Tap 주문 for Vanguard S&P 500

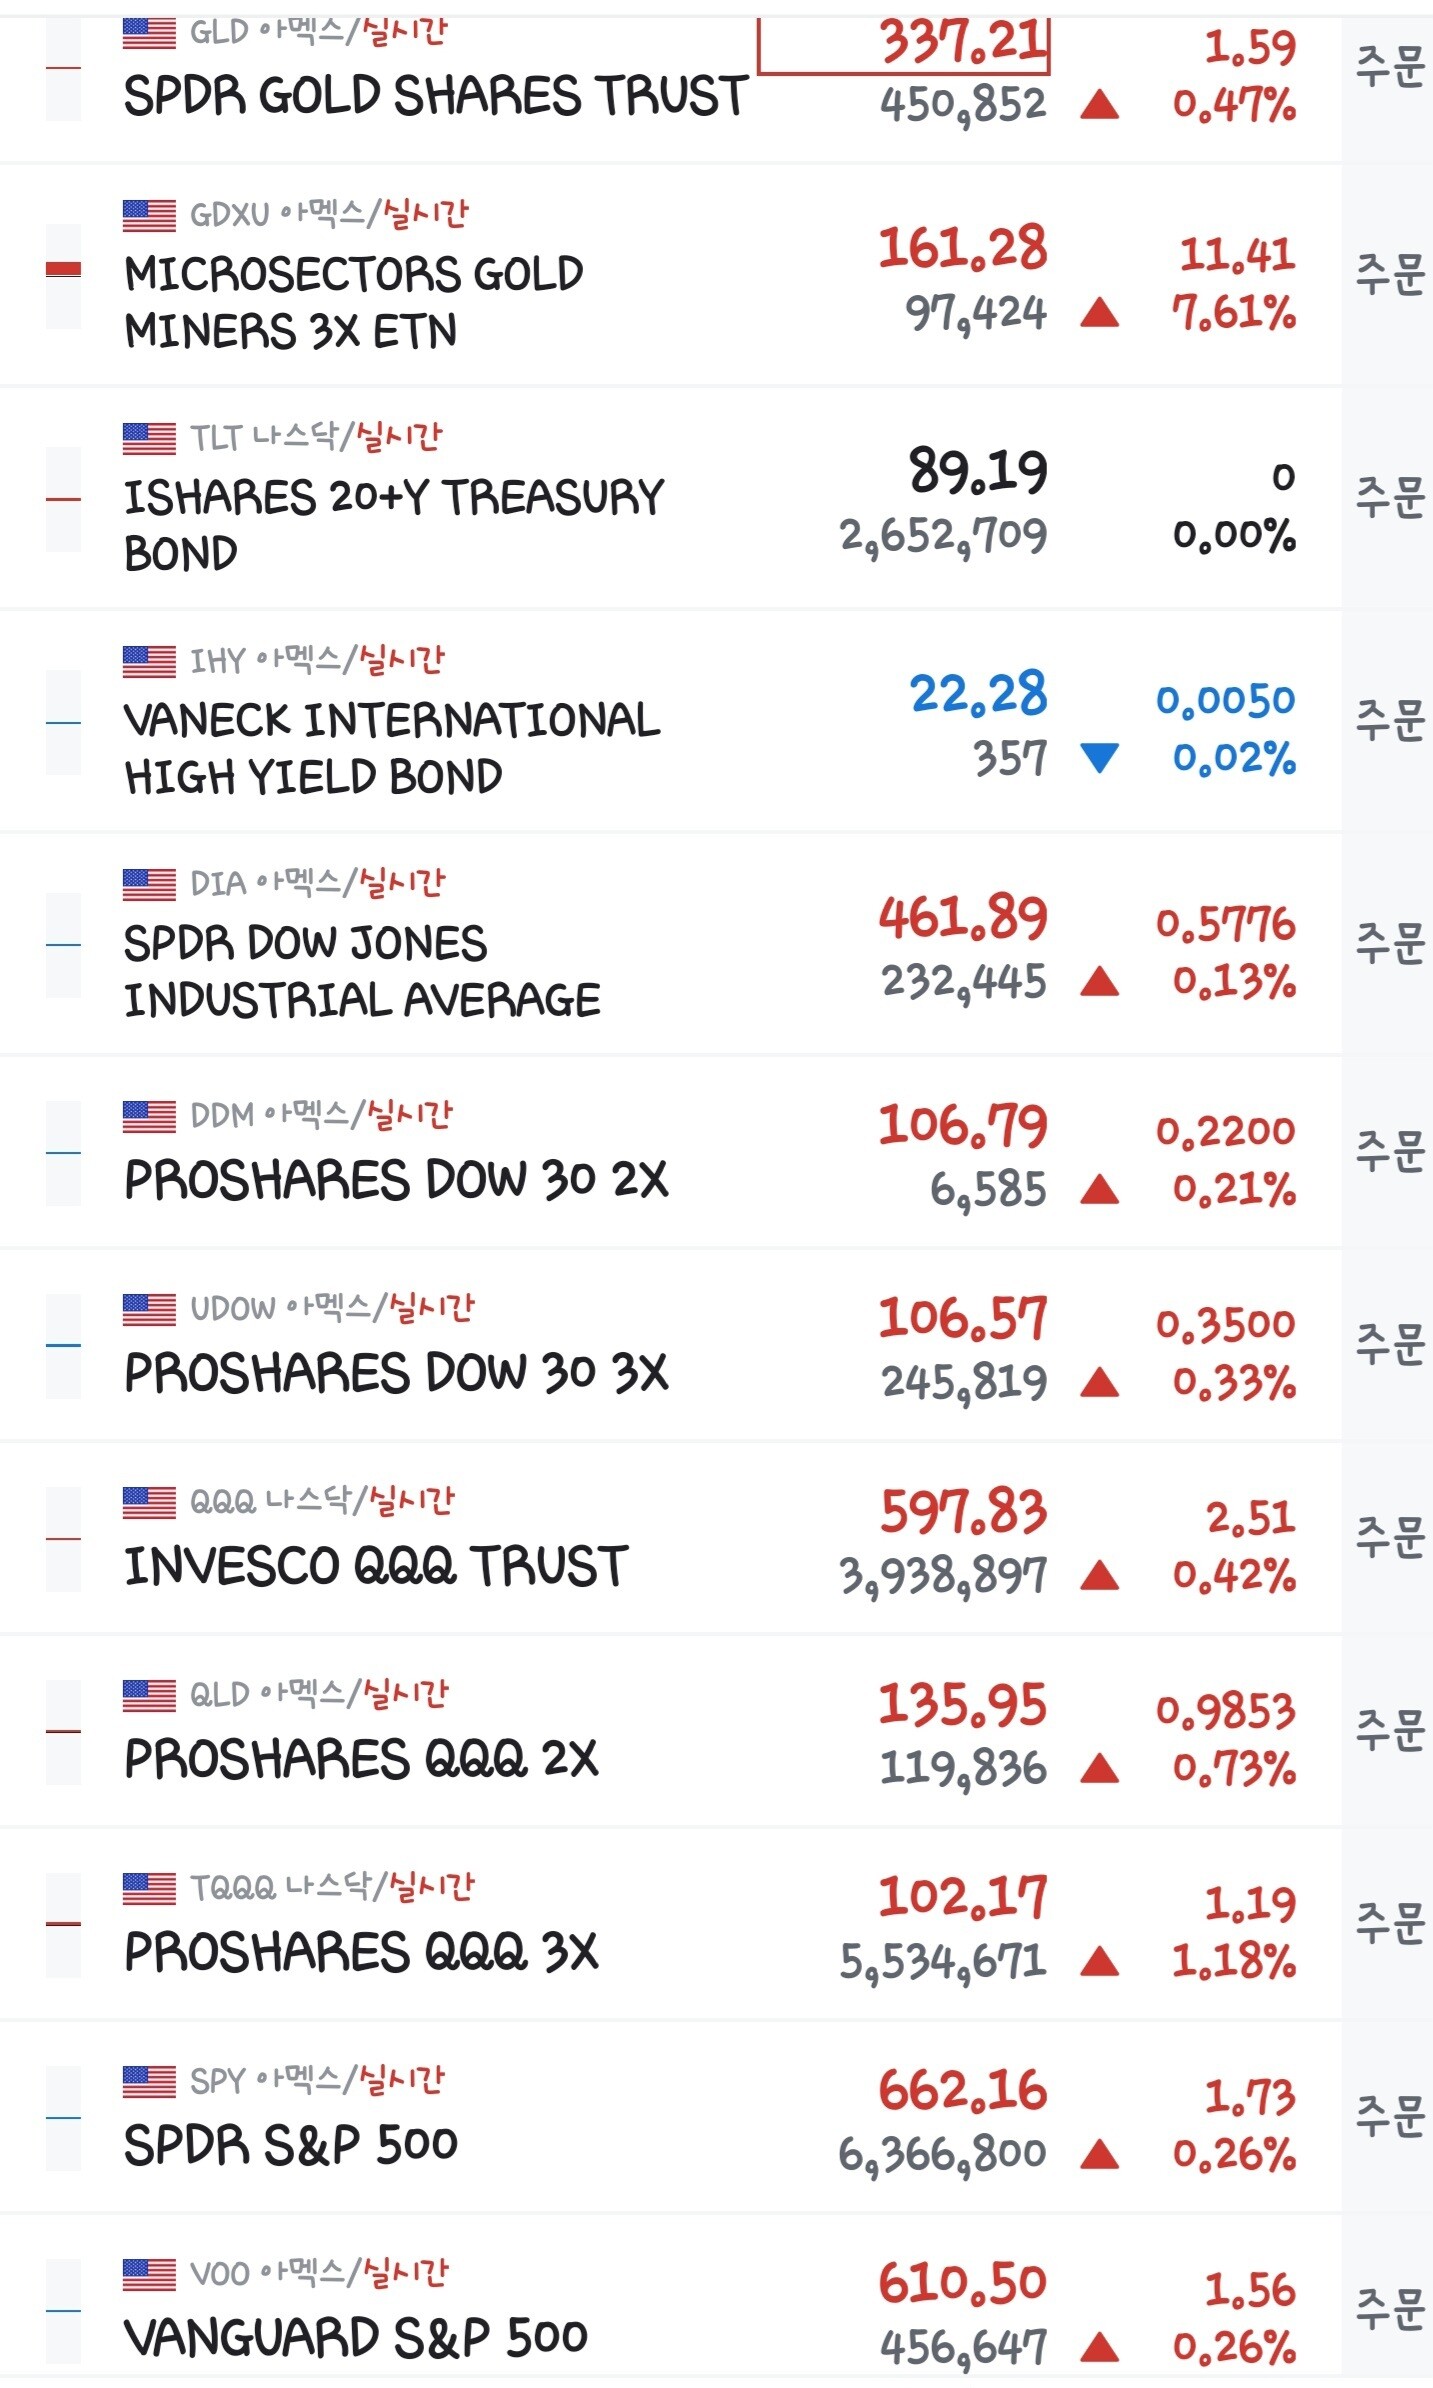[1389, 2308]
